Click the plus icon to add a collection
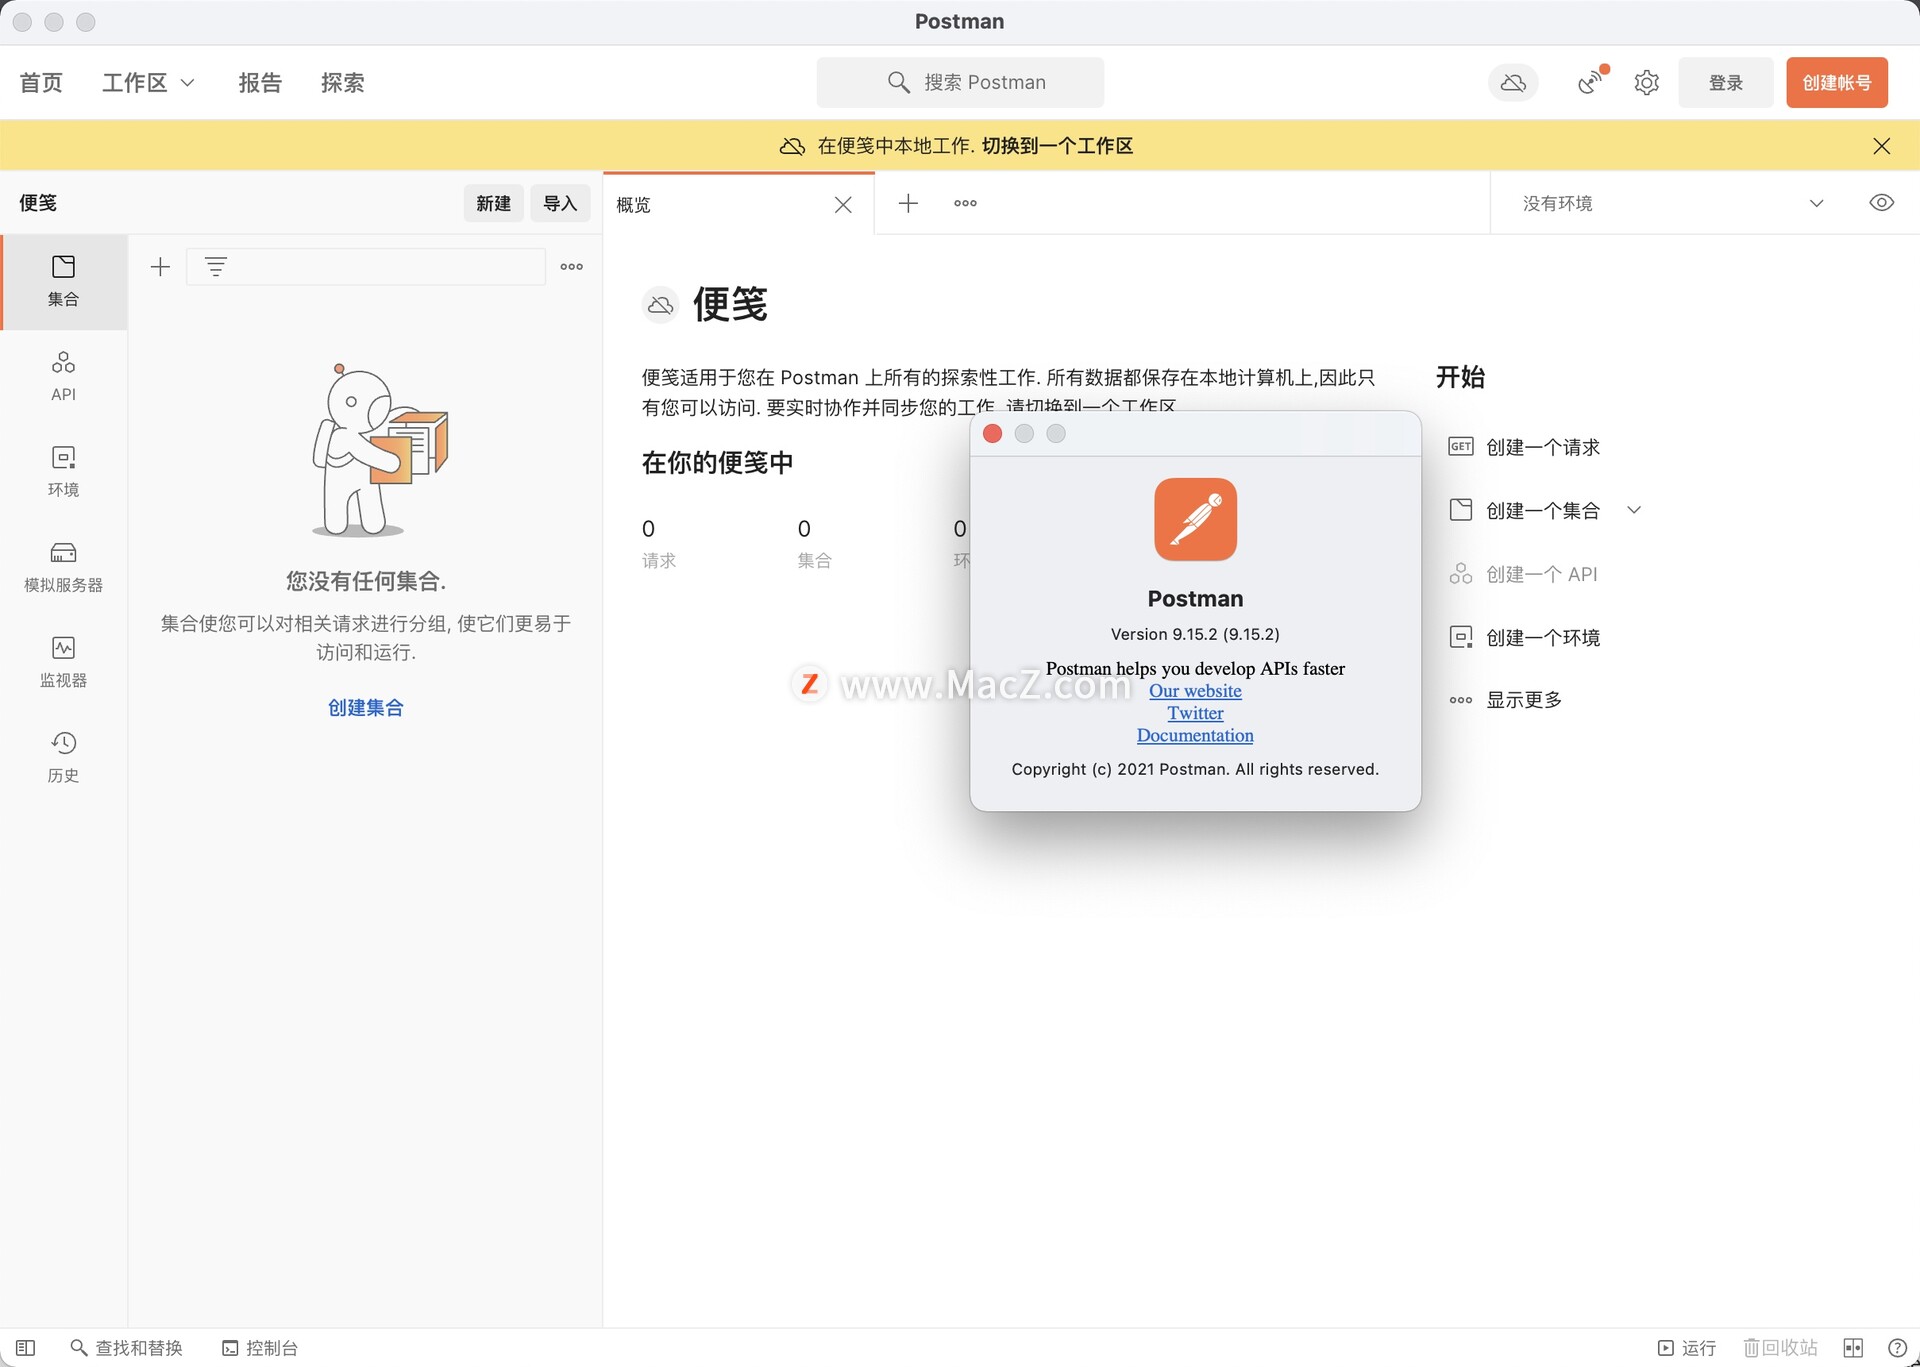Viewport: 1920px width, 1367px height. tap(160, 267)
